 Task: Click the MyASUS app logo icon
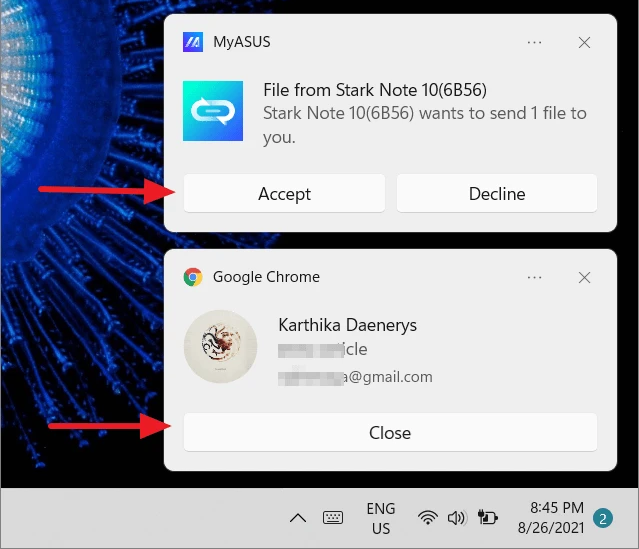pyautogui.click(x=193, y=42)
